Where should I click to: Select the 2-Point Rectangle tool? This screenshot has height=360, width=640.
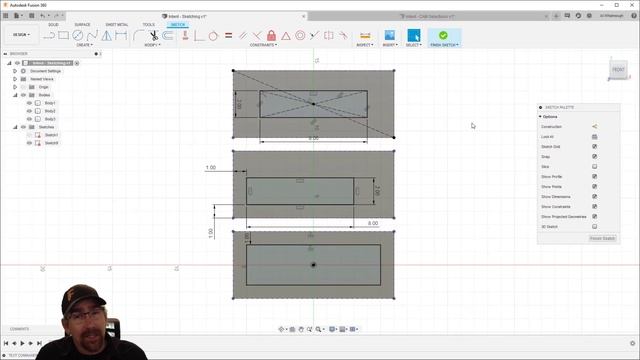tap(63, 36)
